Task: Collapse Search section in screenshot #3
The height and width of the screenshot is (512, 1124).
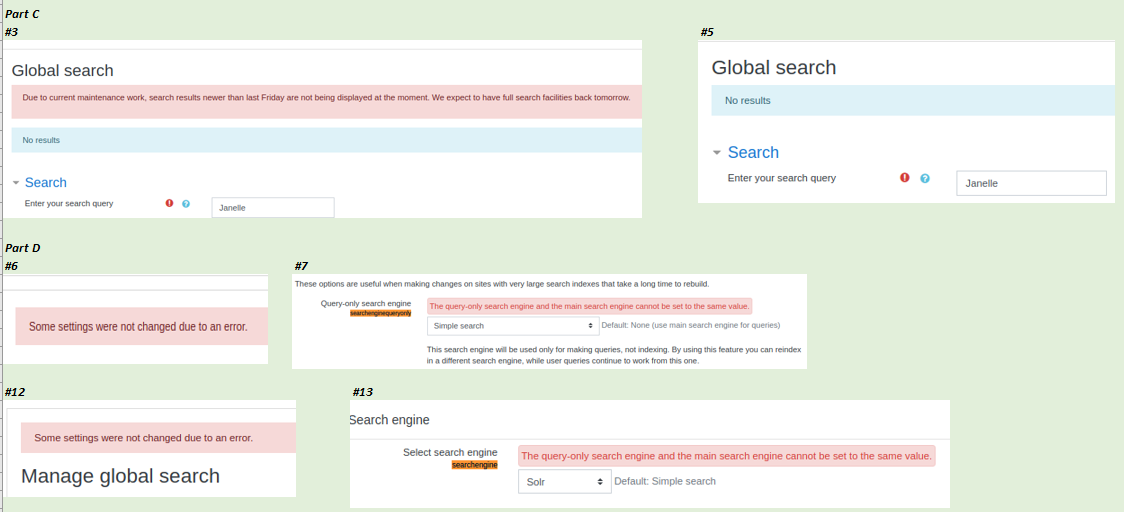Action: point(16,183)
